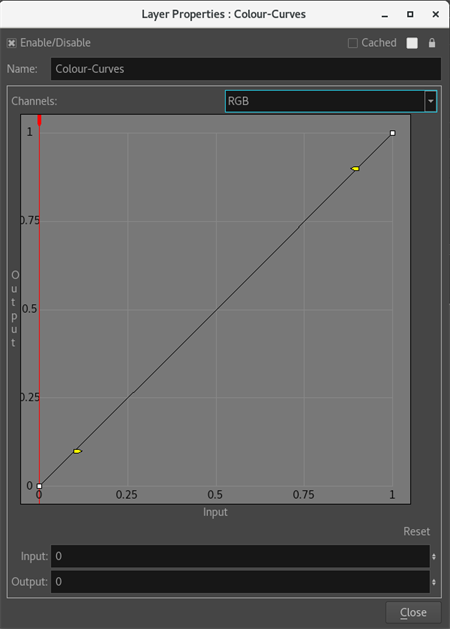This screenshot has height=629, width=450.
Task: Click the white curve point at origin
Action: 39,486
